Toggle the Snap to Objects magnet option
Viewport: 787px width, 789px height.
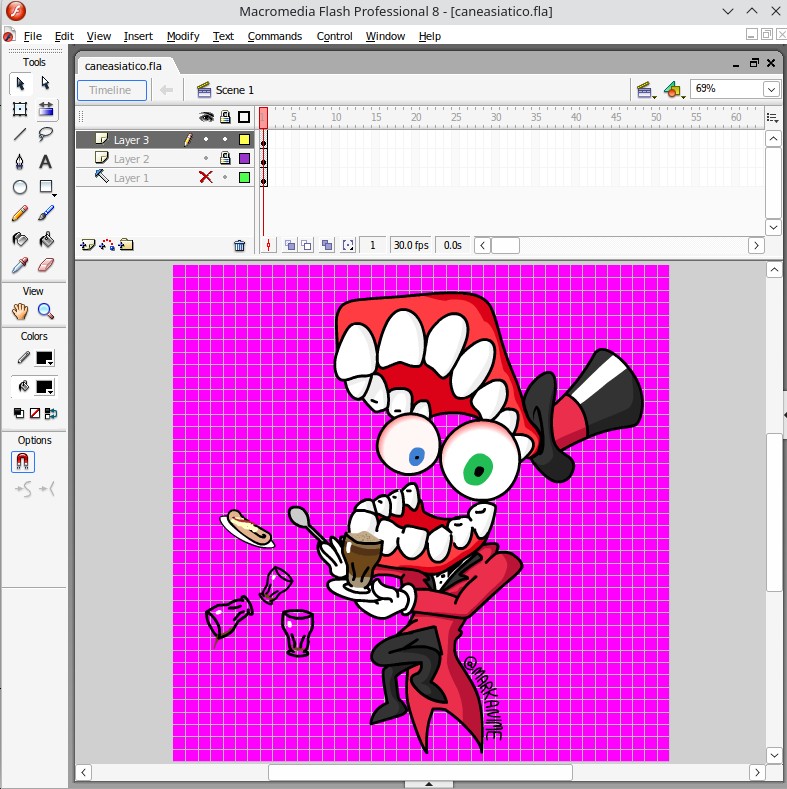tap(23, 461)
